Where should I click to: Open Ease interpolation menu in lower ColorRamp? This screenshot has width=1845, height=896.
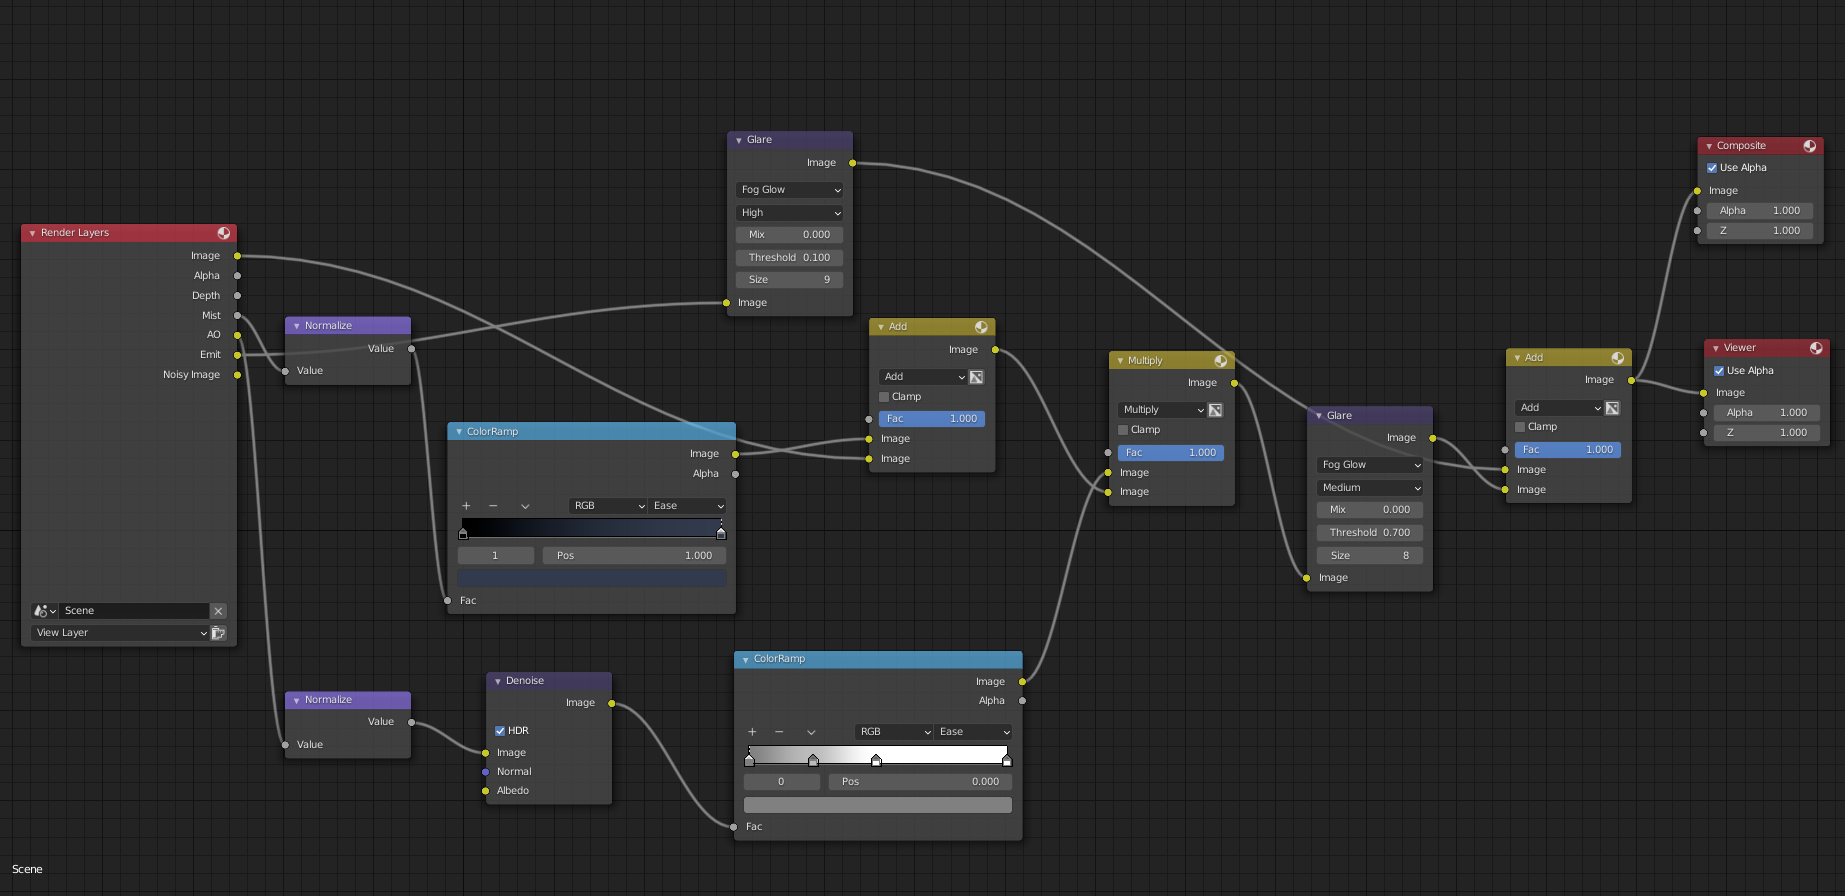(x=973, y=732)
